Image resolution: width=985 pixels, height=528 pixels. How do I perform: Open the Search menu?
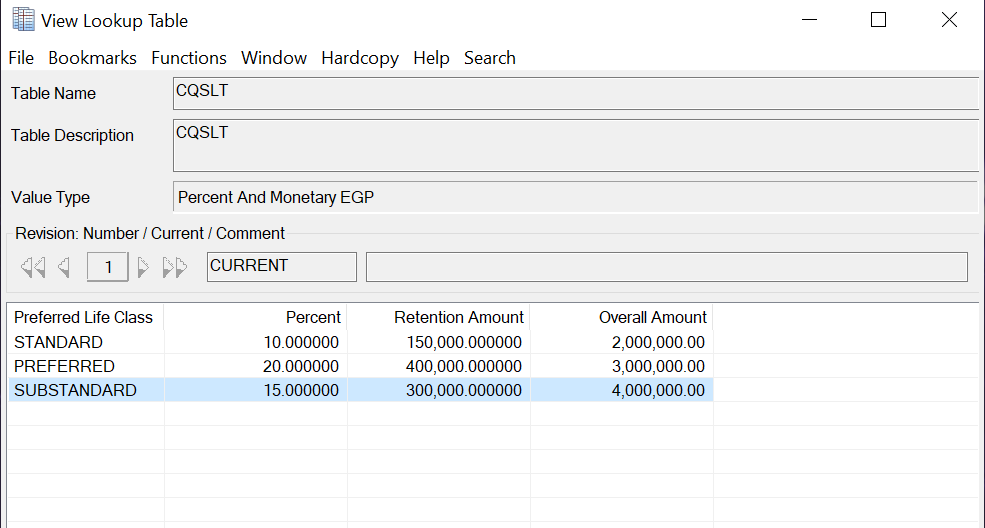coord(490,58)
